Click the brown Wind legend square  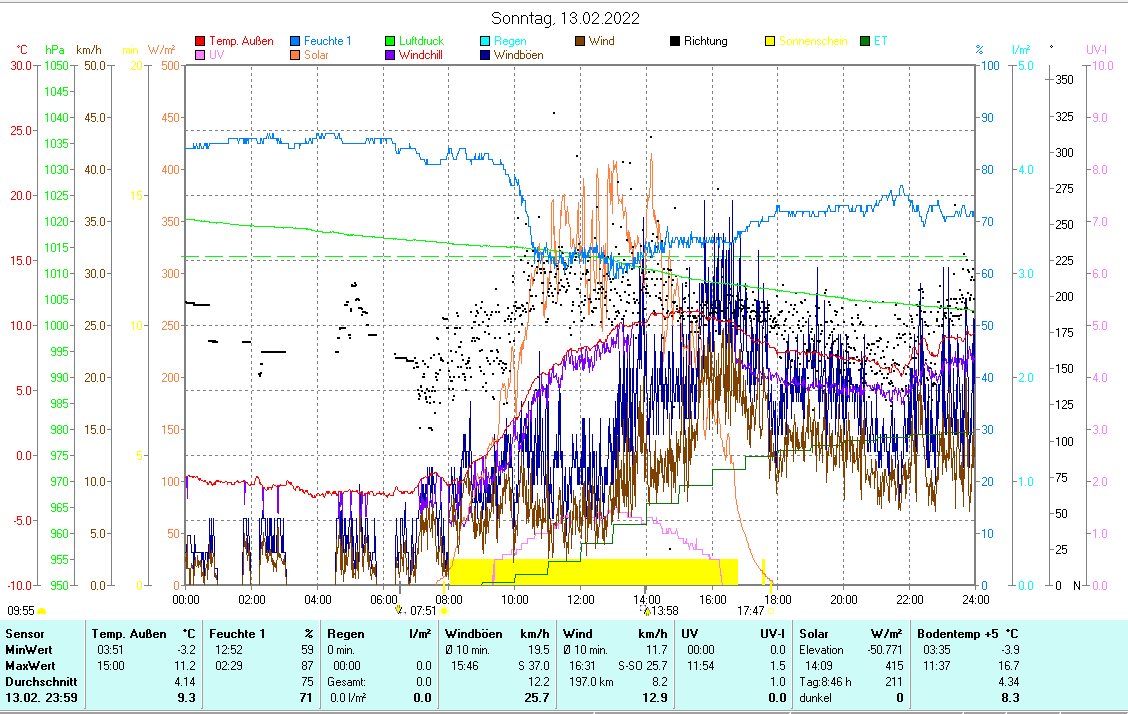[579, 42]
